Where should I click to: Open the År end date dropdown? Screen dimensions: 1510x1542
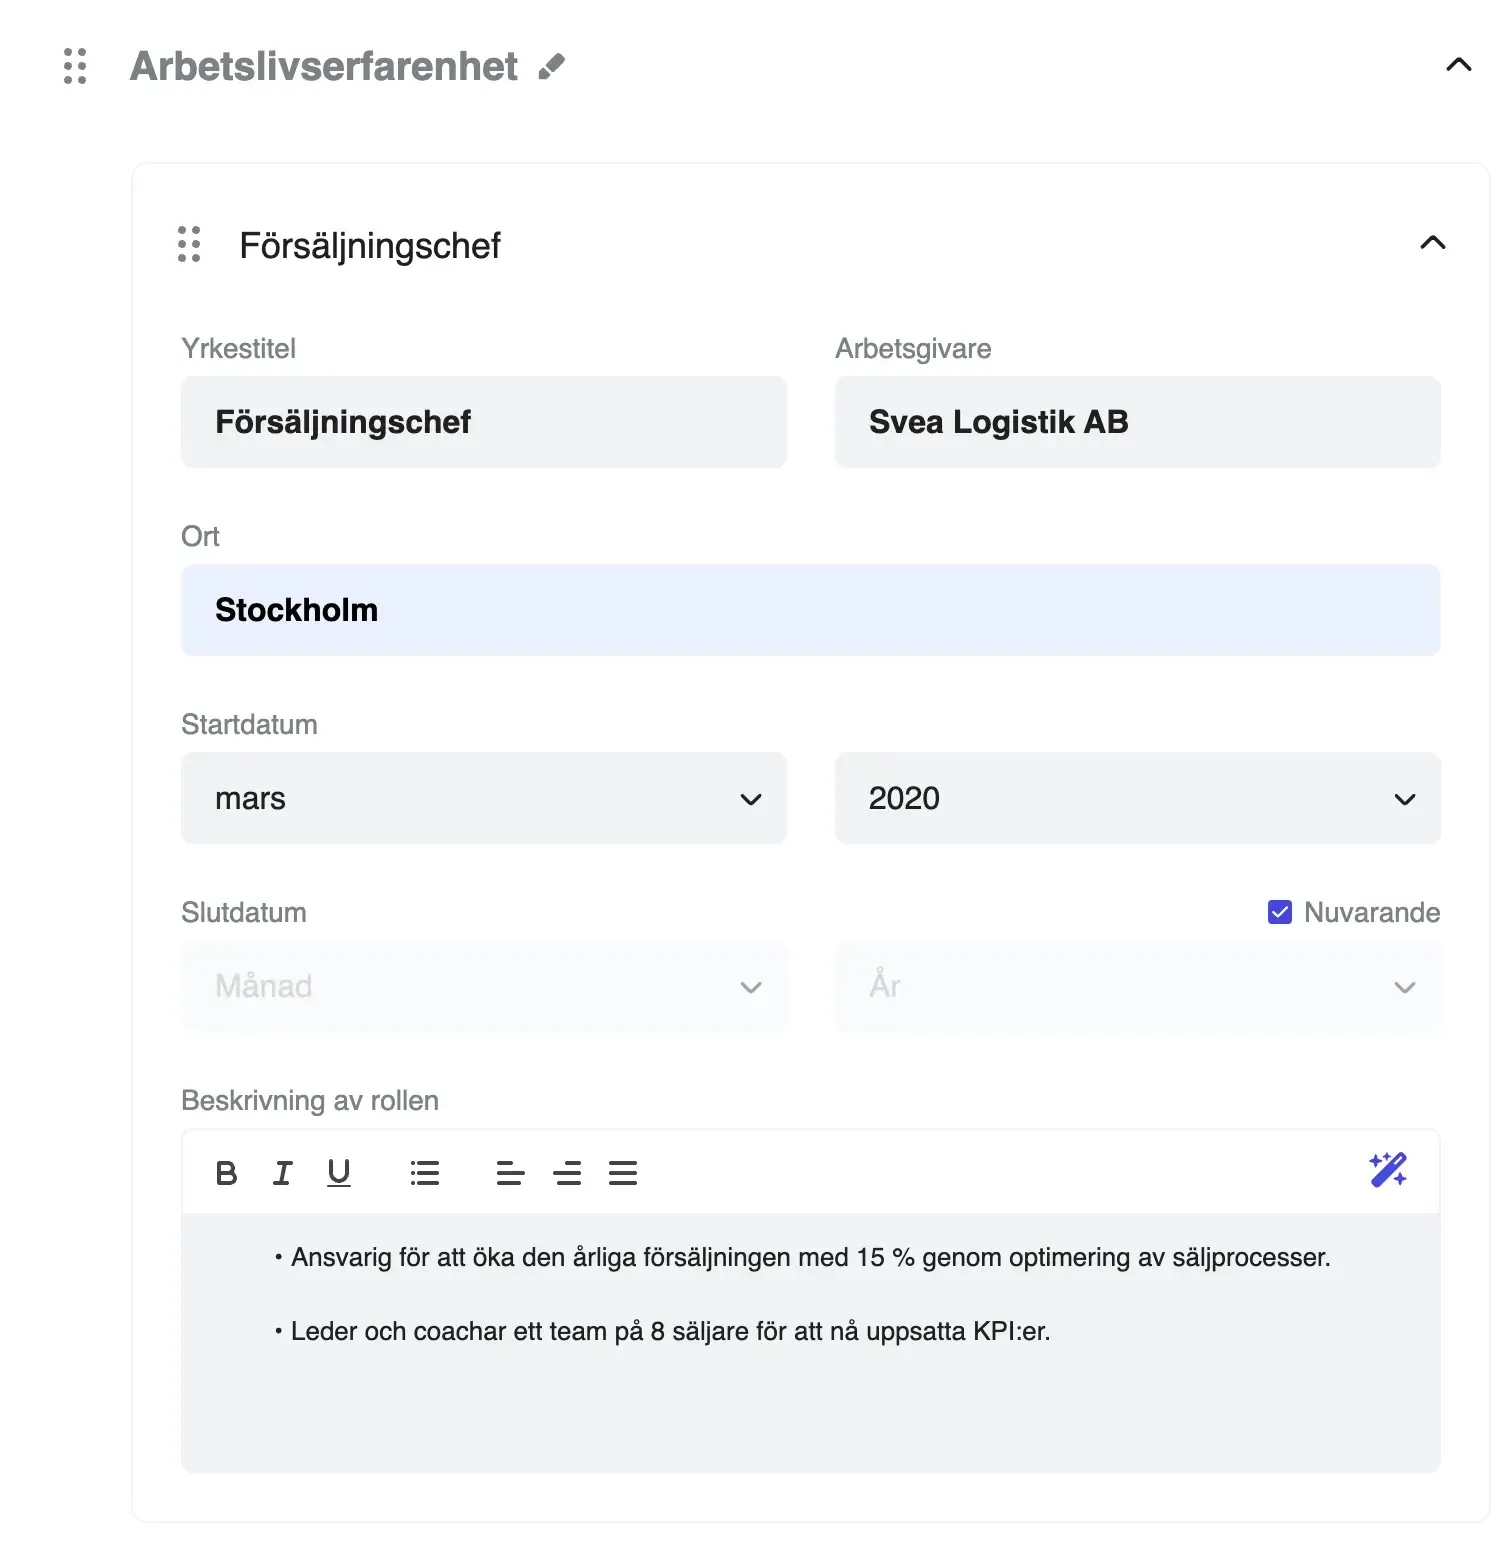pos(1137,987)
